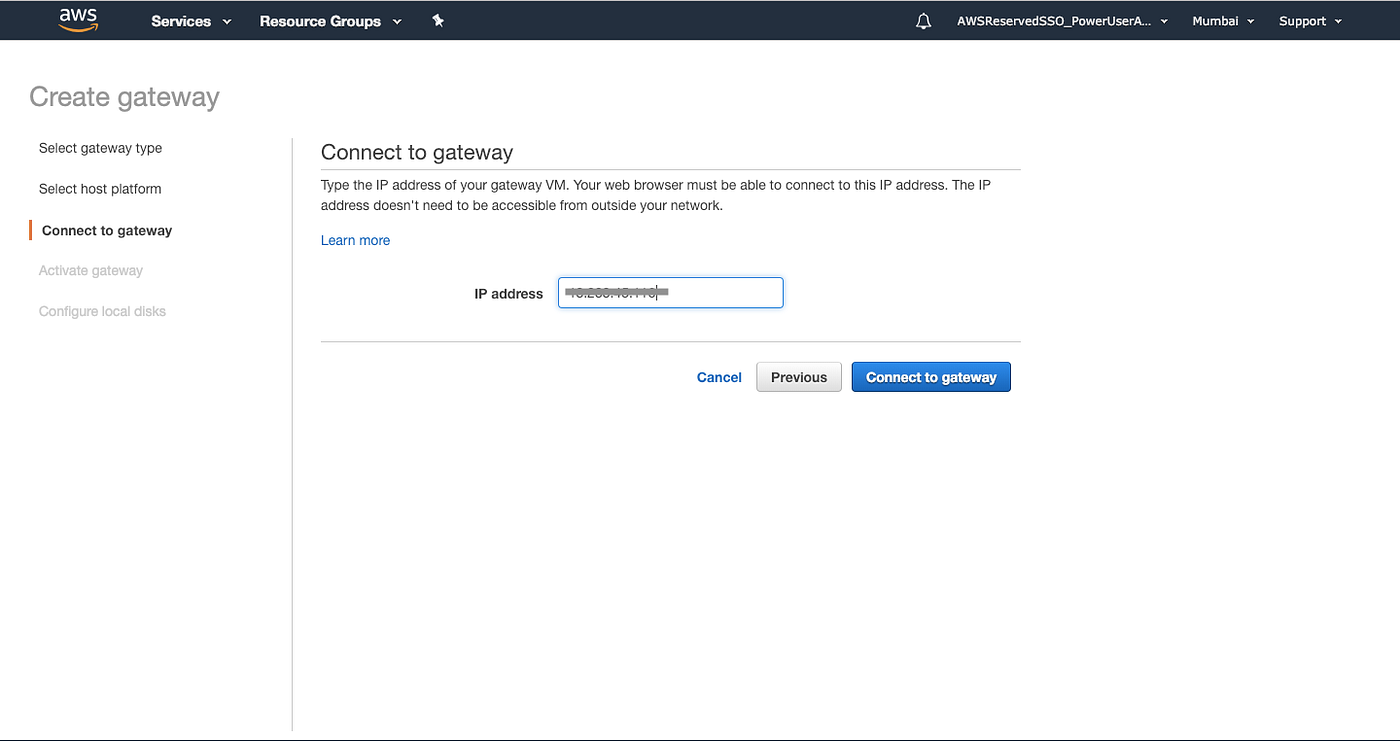
Task: Open the Services menu
Action: 181,20
